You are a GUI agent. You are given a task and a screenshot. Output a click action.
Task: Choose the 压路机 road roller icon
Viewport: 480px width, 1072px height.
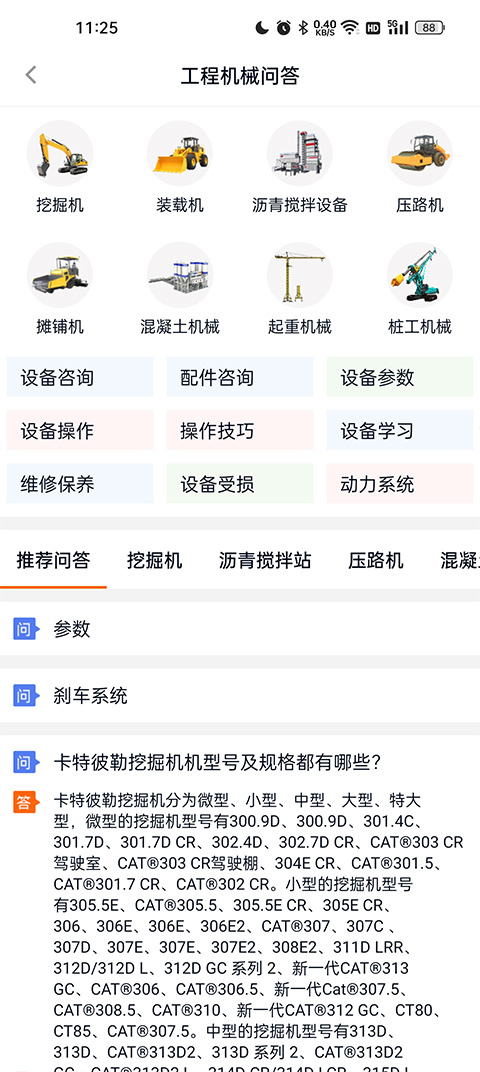(x=420, y=154)
